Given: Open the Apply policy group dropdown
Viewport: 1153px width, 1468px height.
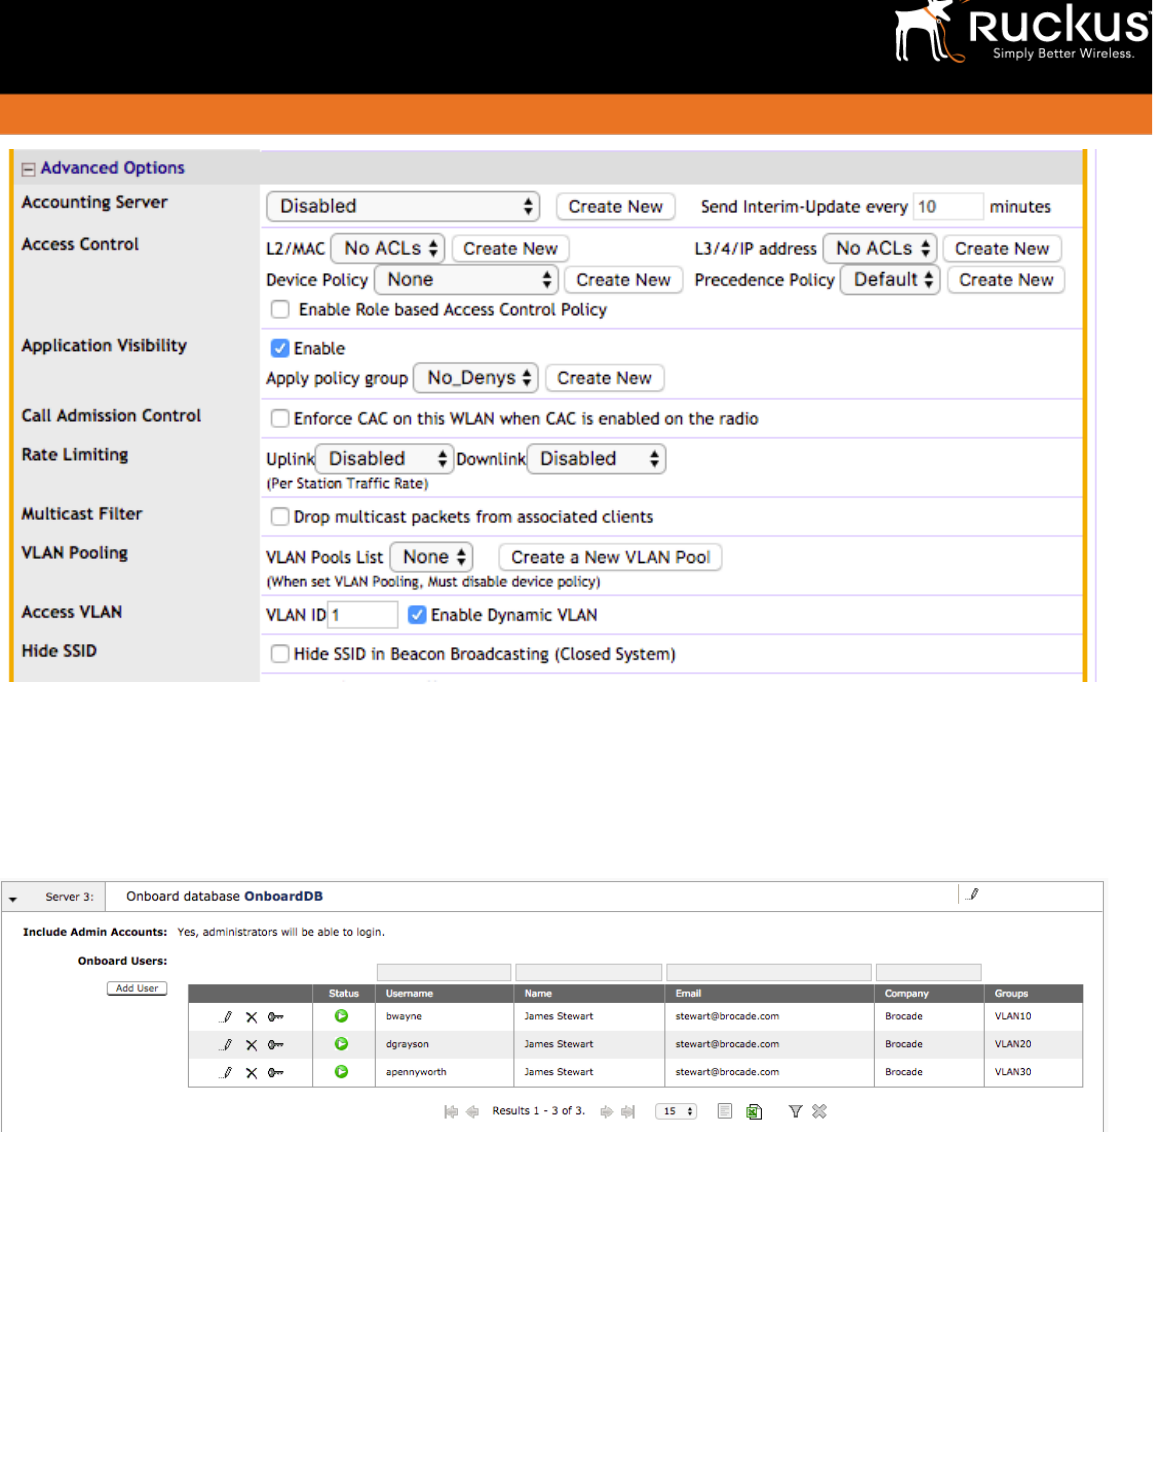Looking at the screenshot, I should pos(476,377).
